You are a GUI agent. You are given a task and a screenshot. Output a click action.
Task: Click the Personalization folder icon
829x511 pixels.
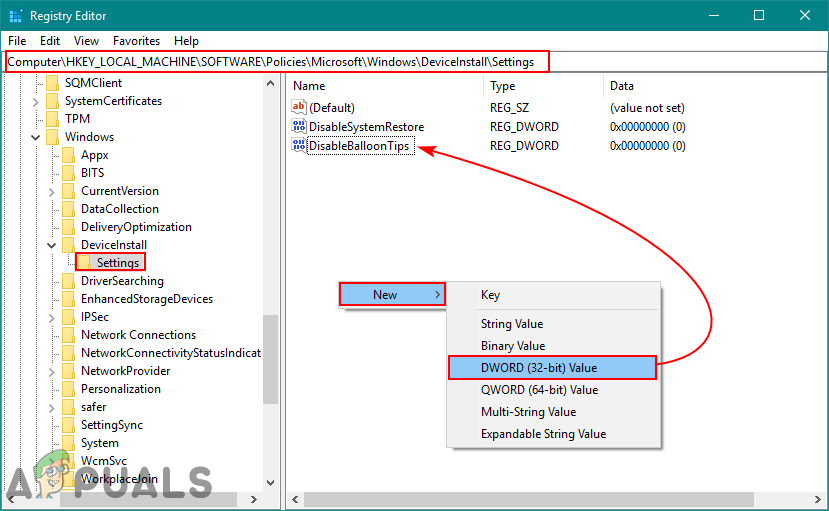pos(68,388)
